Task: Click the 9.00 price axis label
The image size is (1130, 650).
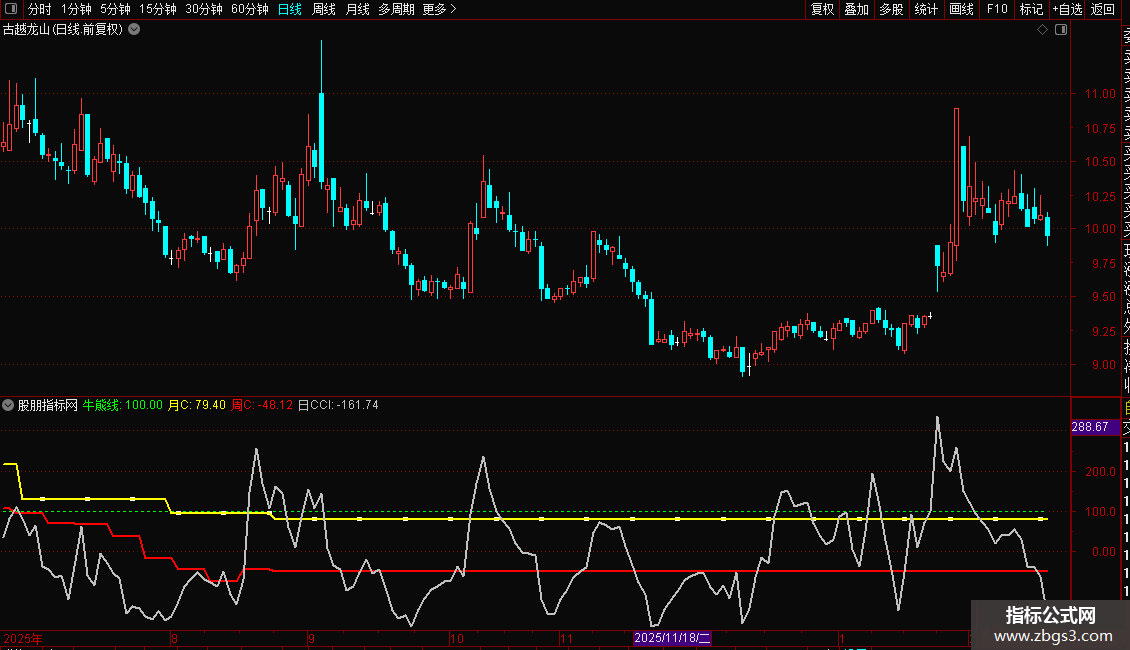Action: (x=1103, y=365)
